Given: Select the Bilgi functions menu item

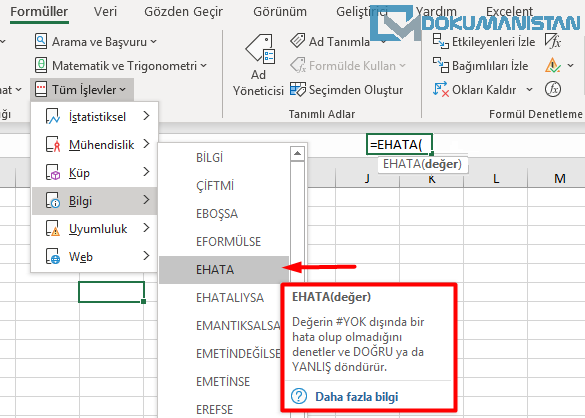Looking at the screenshot, I should click(x=94, y=201).
